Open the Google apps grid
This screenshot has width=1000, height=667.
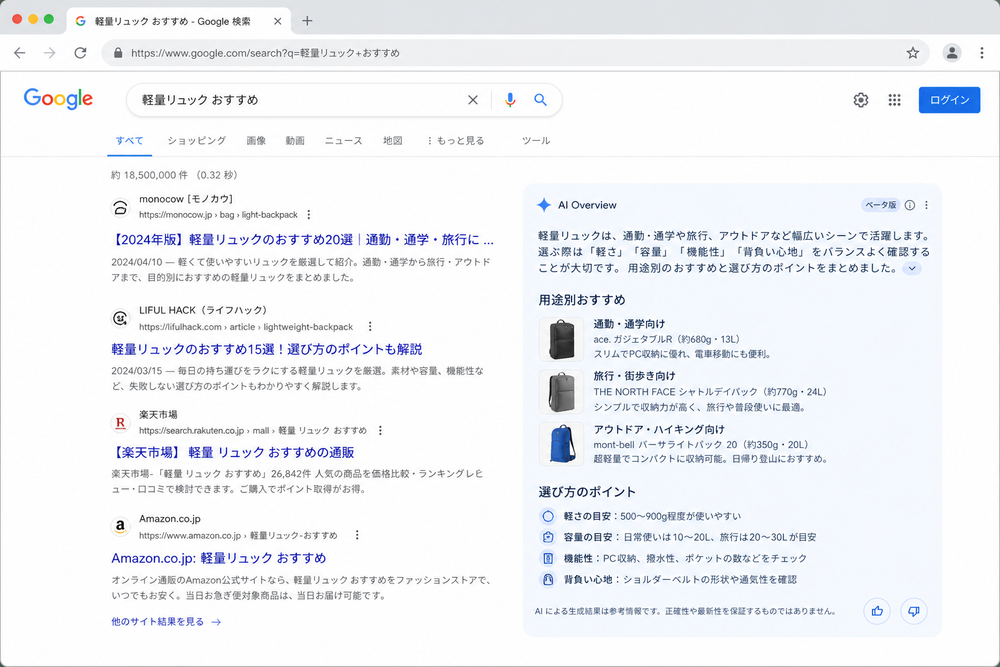point(894,99)
